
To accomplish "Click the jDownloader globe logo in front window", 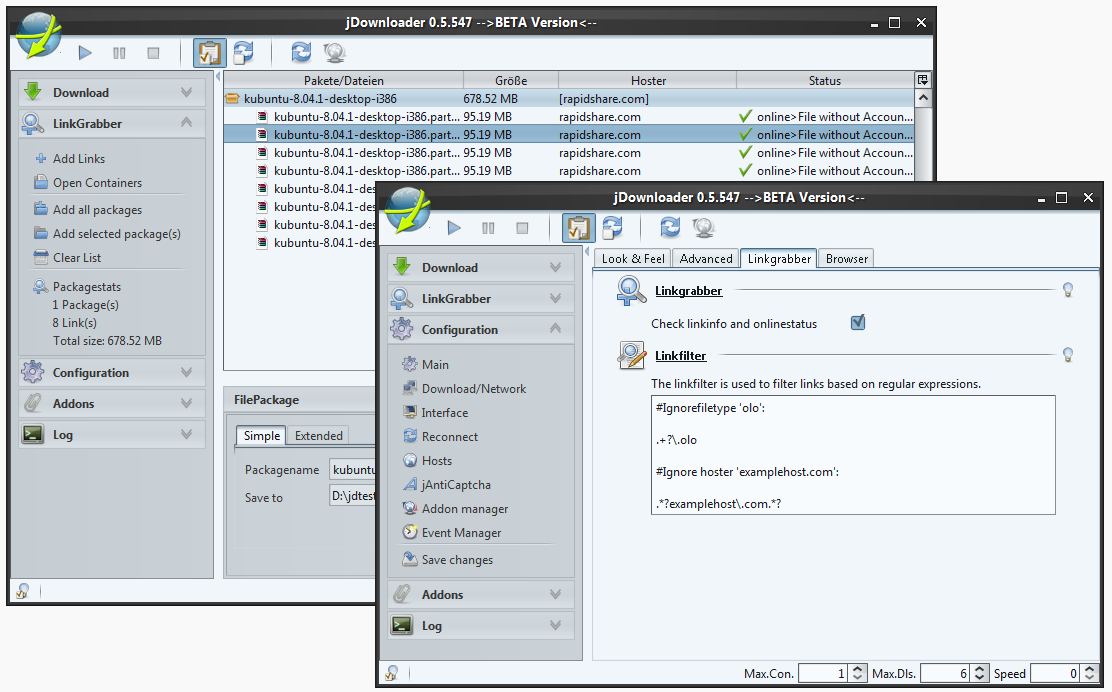I will (406, 210).
